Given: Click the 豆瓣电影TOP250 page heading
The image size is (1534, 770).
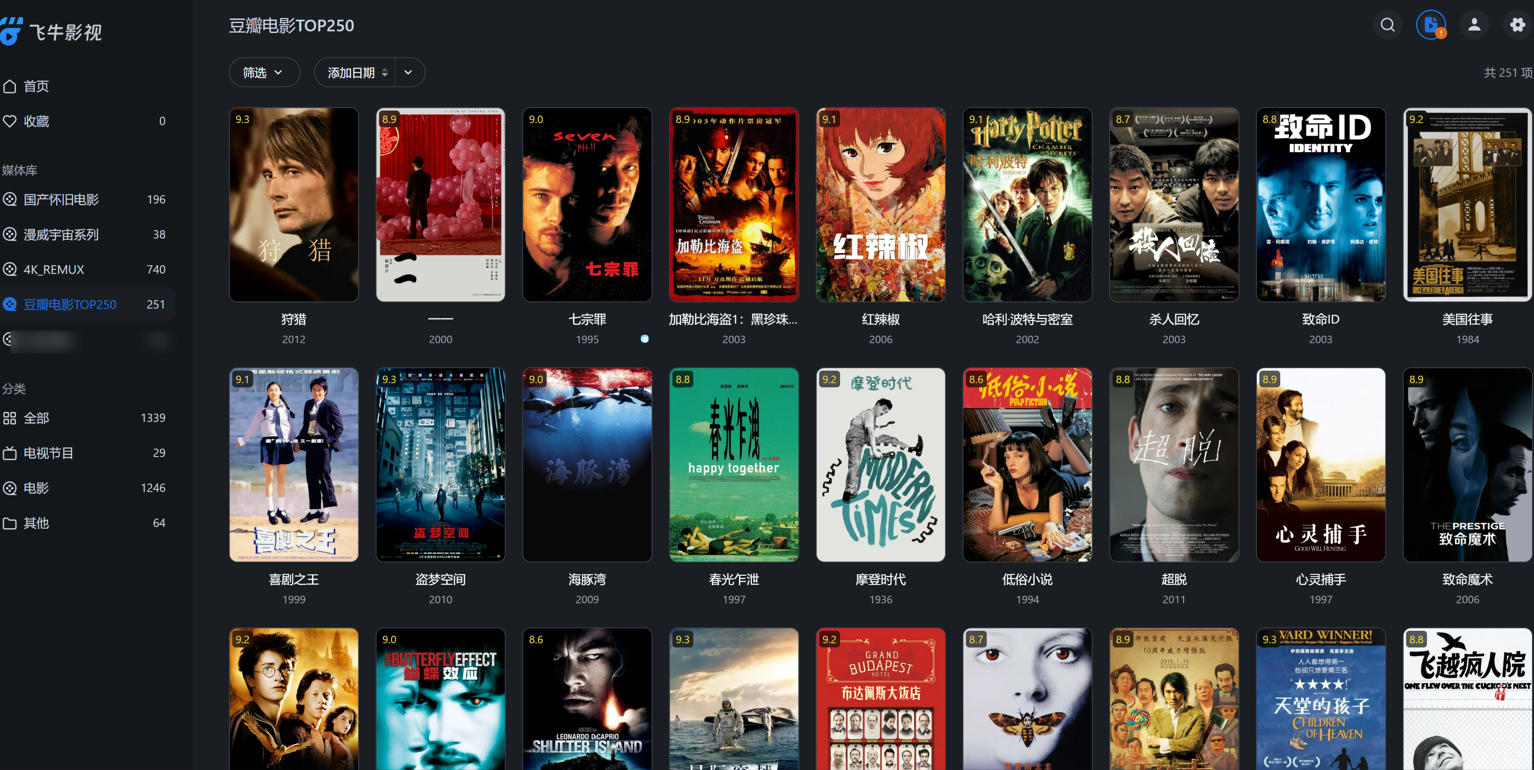Looking at the screenshot, I should coord(291,26).
